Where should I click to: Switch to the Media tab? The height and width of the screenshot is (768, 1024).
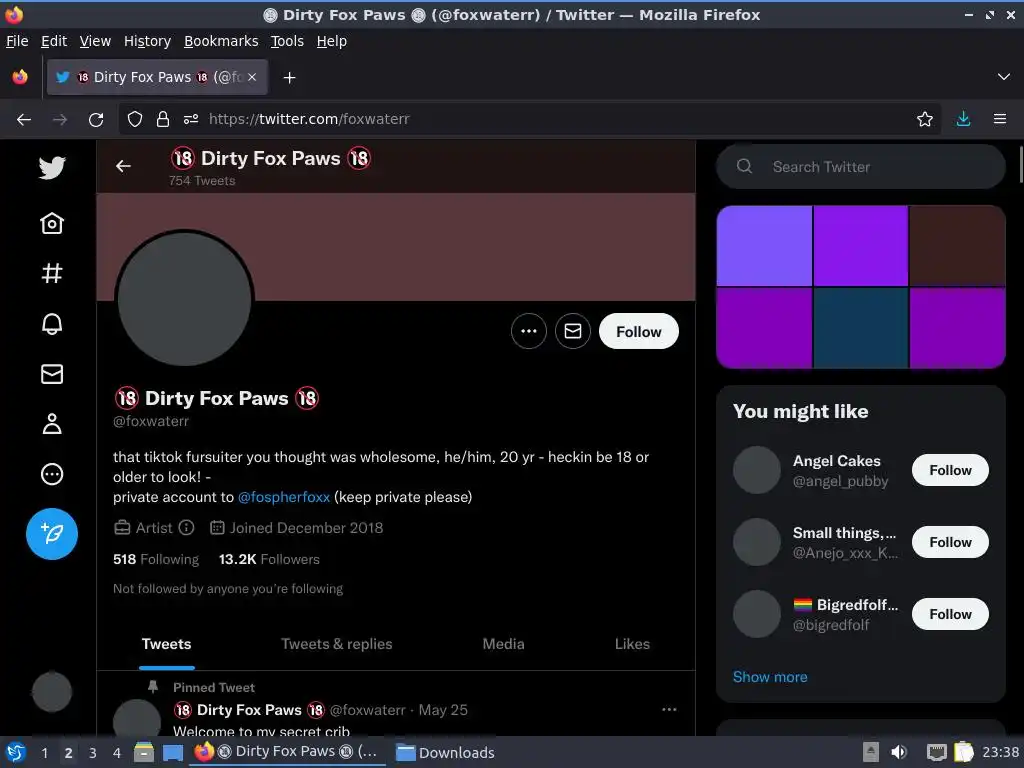pyautogui.click(x=503, y=644)
